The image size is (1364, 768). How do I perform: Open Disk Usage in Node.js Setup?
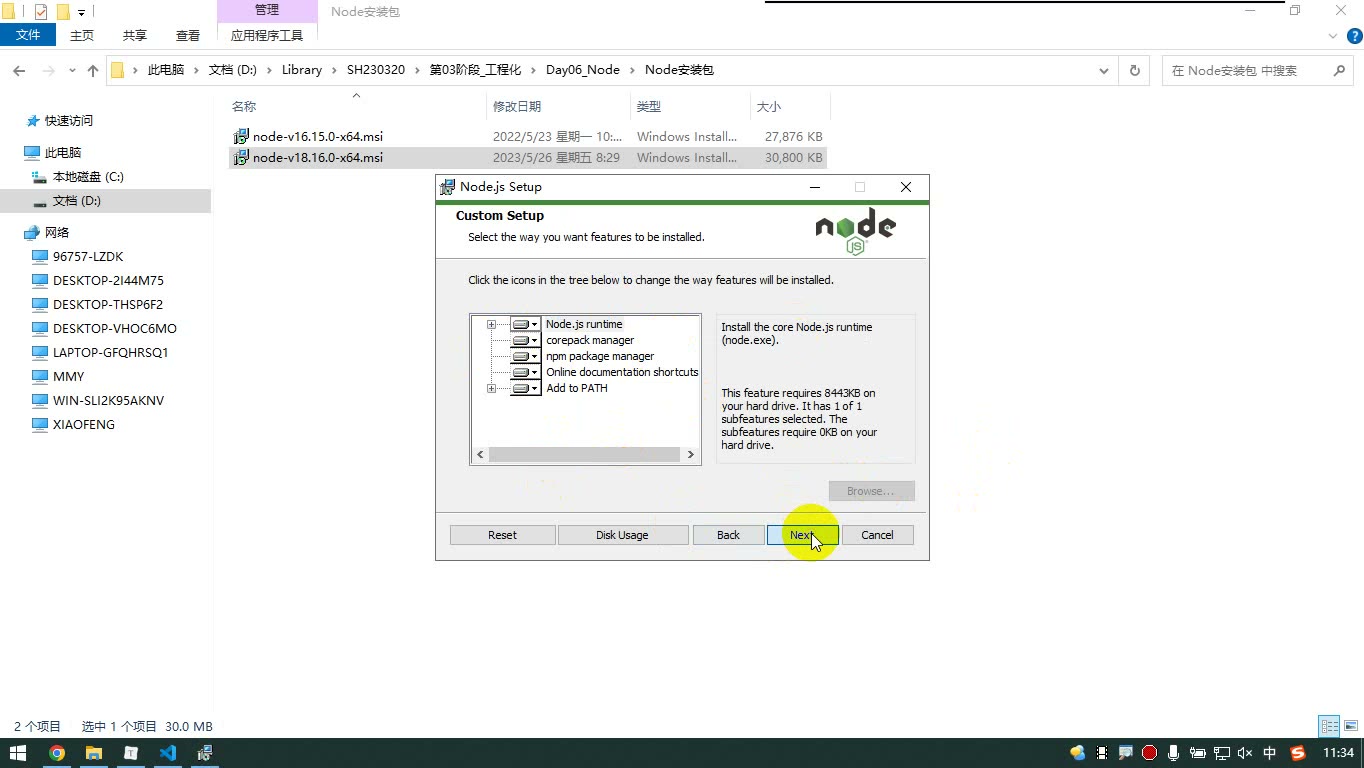click(622, 535)
